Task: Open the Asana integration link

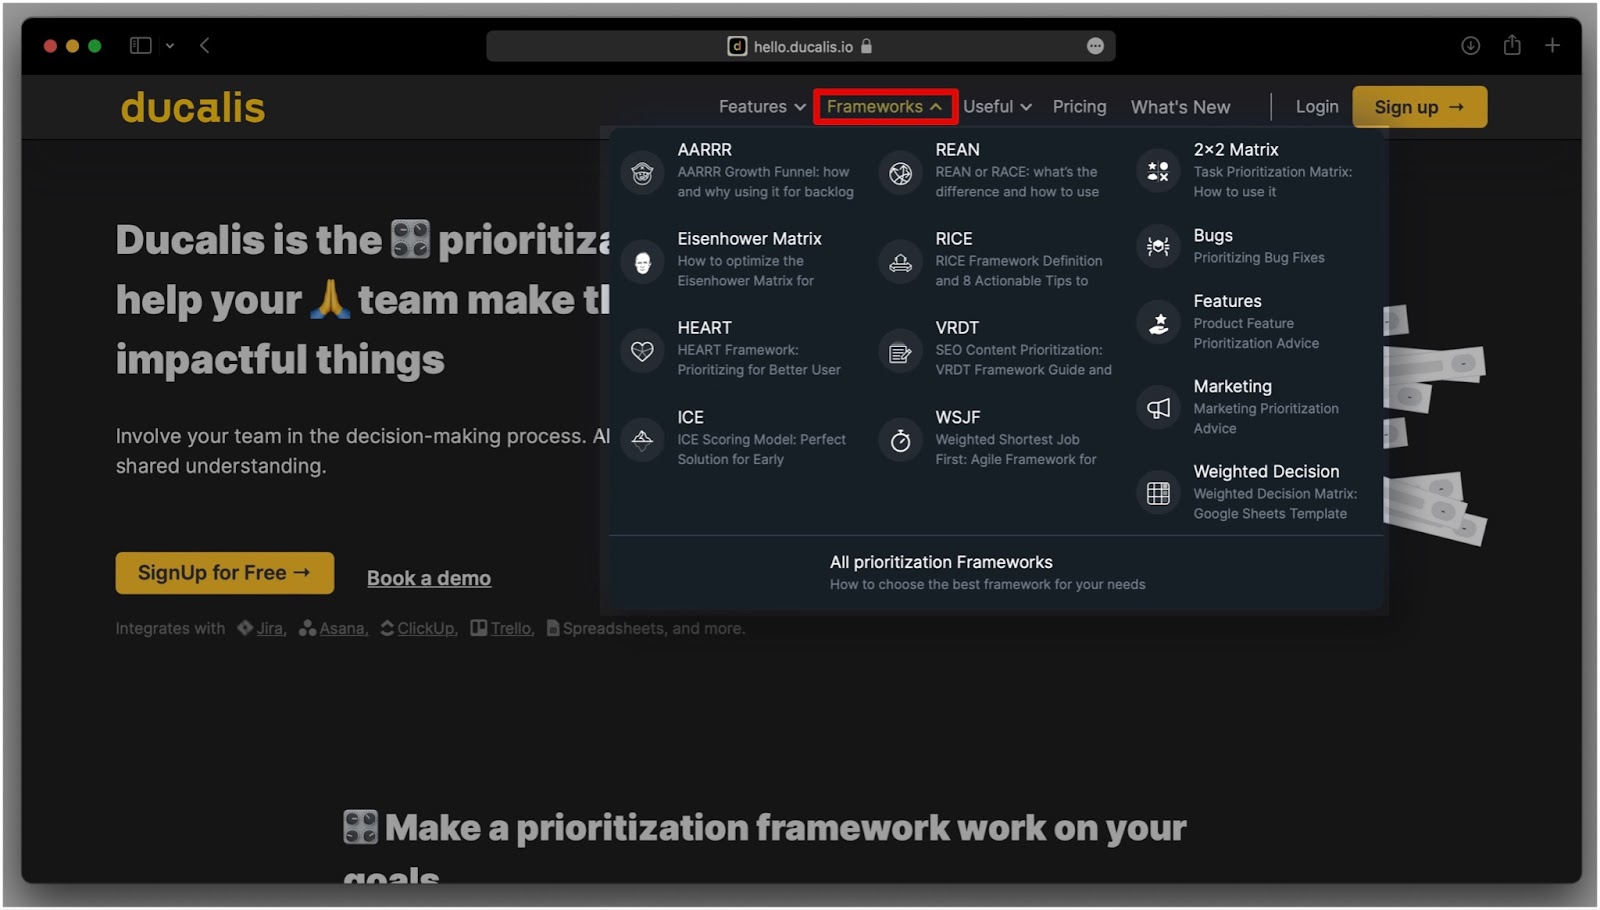Action: coord(334,628)
